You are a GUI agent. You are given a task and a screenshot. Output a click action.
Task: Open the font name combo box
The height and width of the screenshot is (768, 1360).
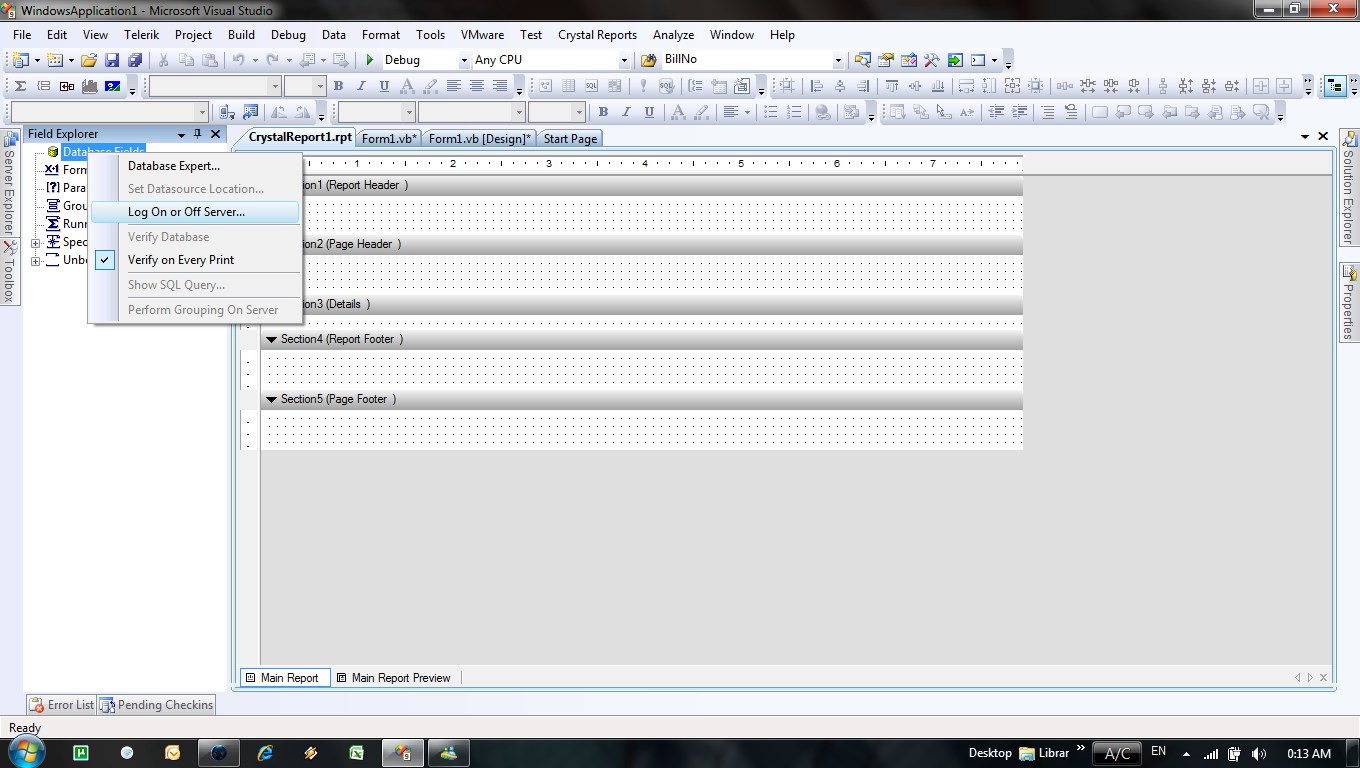pos(215,86)
